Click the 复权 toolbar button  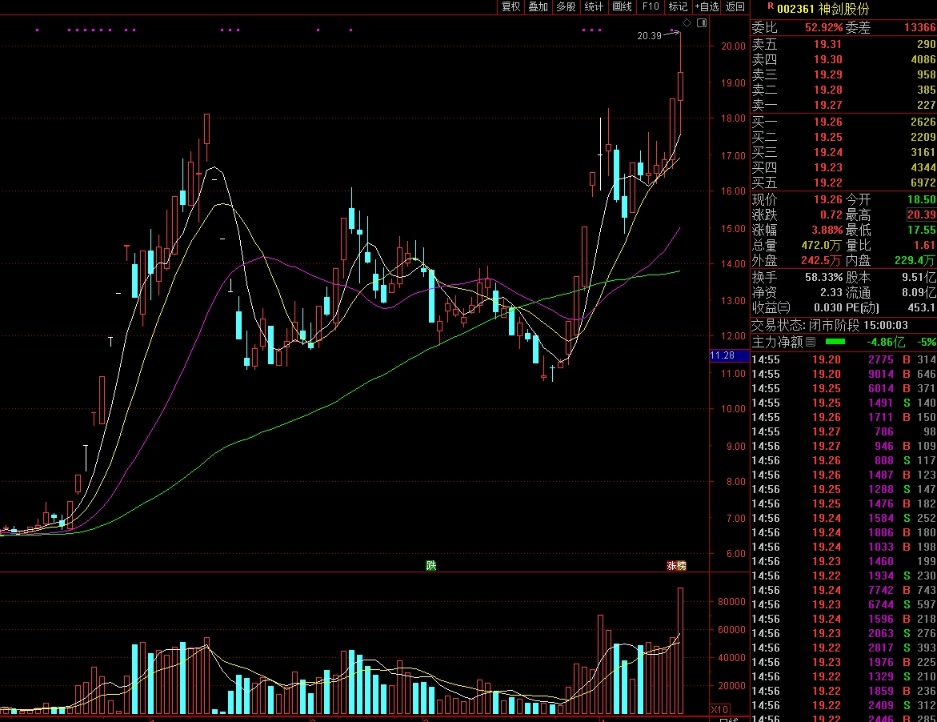pyautogui.click(x=511, y=7)
